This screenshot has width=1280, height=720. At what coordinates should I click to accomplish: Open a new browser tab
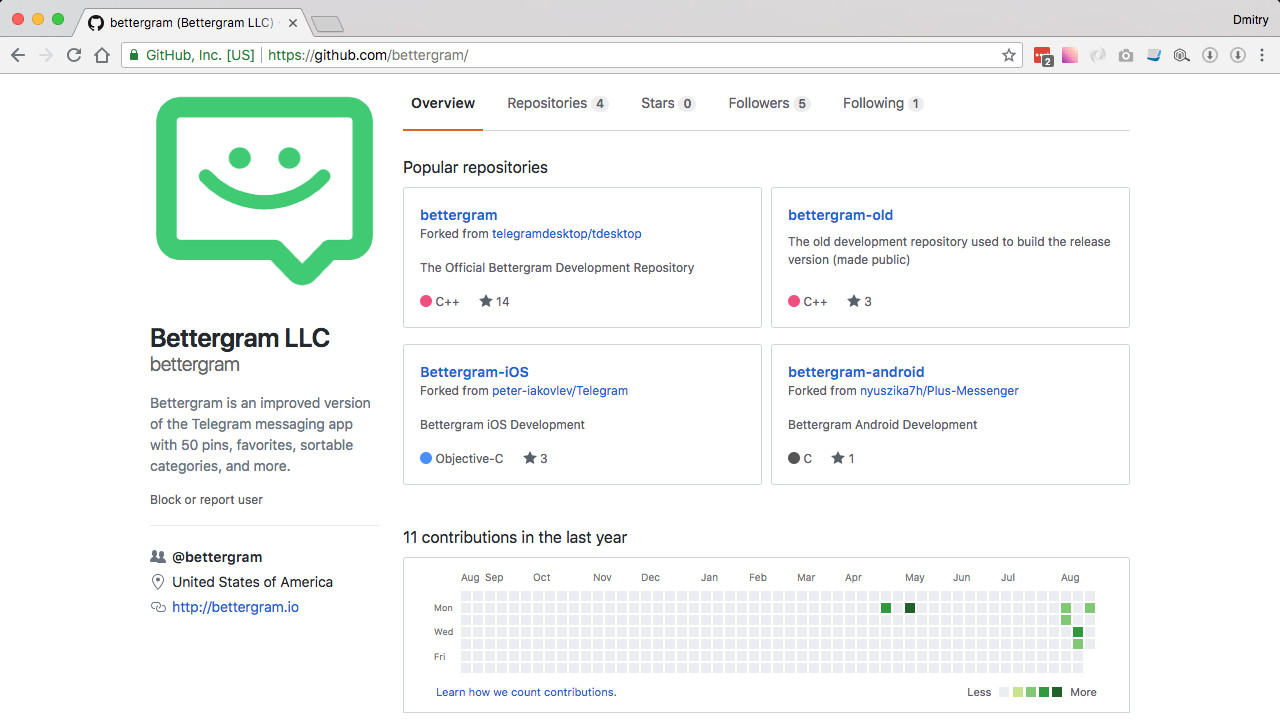[x=327, y=23]
